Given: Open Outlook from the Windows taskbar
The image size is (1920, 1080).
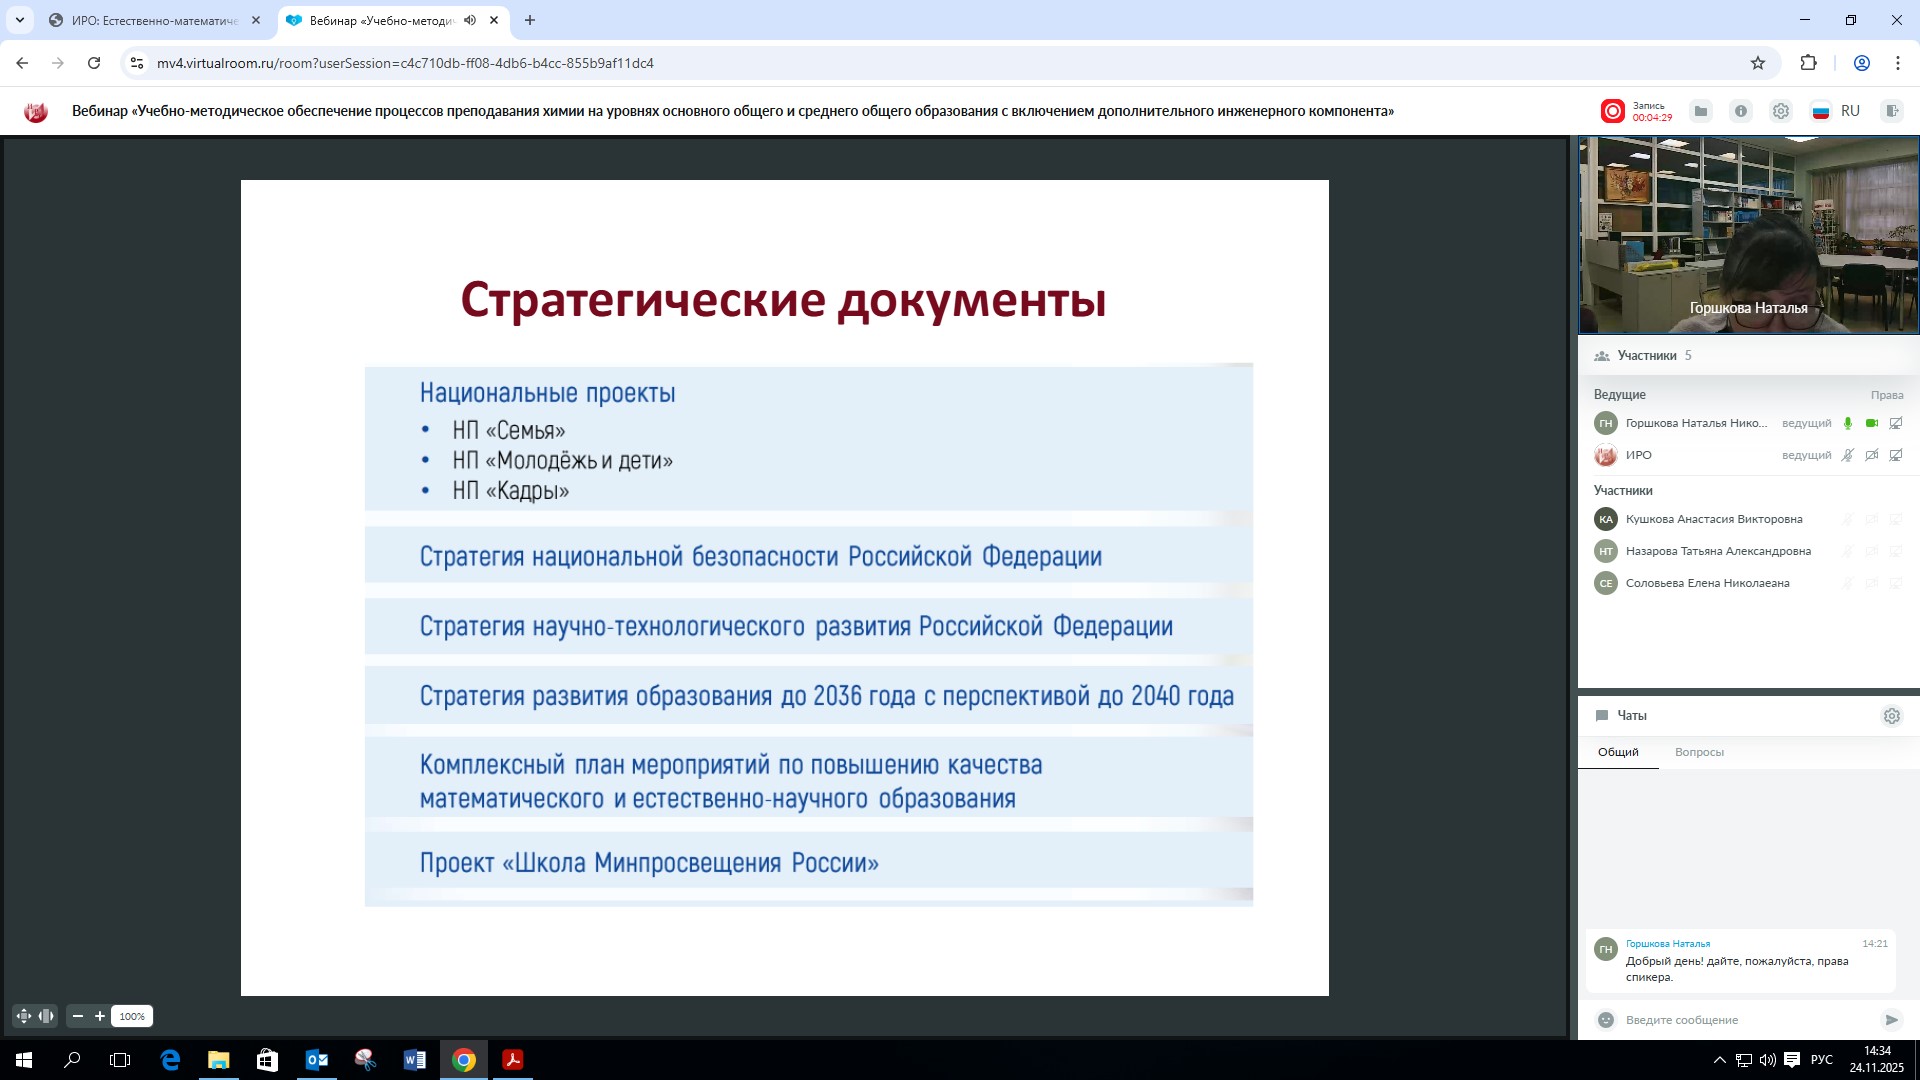Looking at the screenshot, I should point(316,1060).
